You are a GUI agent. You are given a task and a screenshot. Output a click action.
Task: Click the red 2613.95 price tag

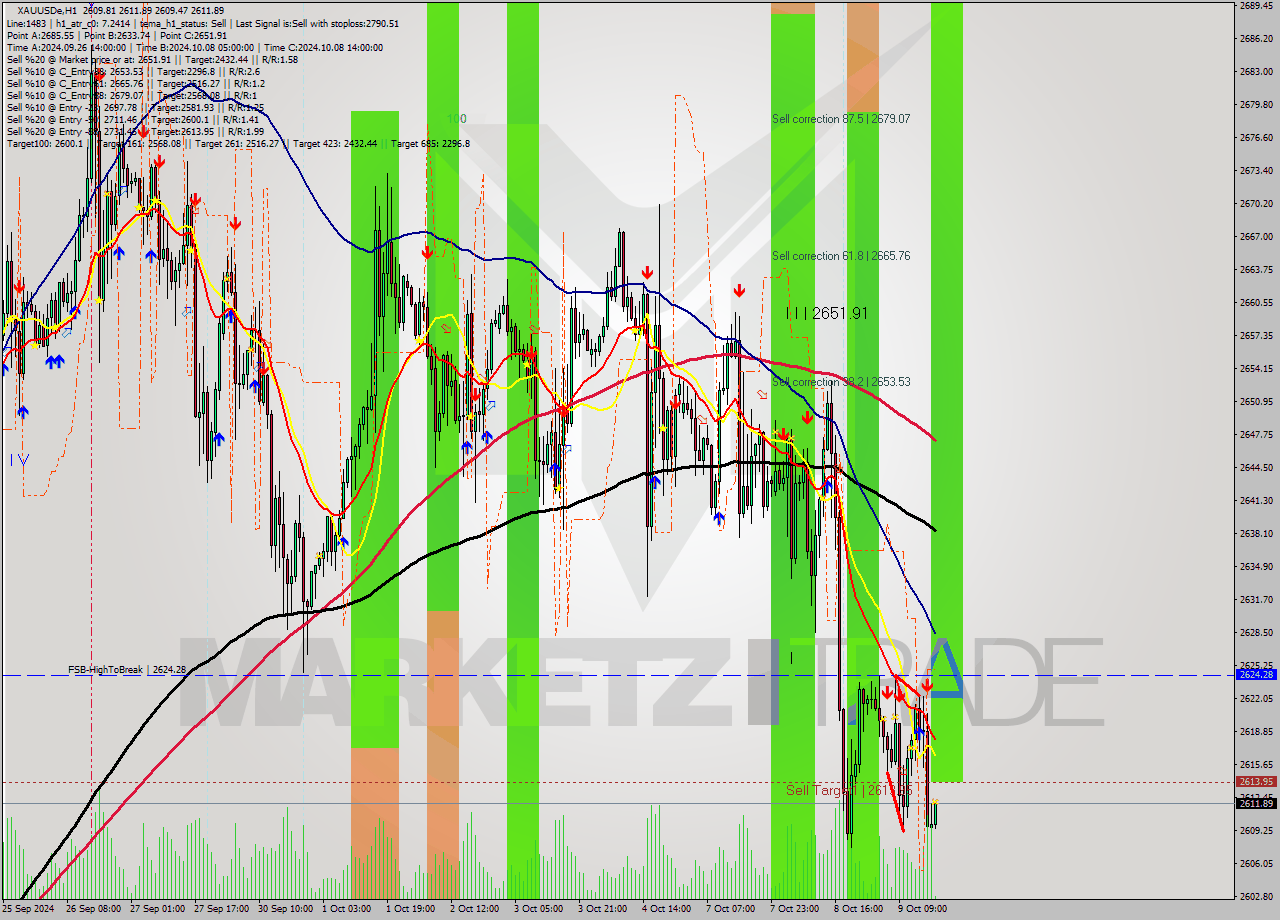(1256, 781)
